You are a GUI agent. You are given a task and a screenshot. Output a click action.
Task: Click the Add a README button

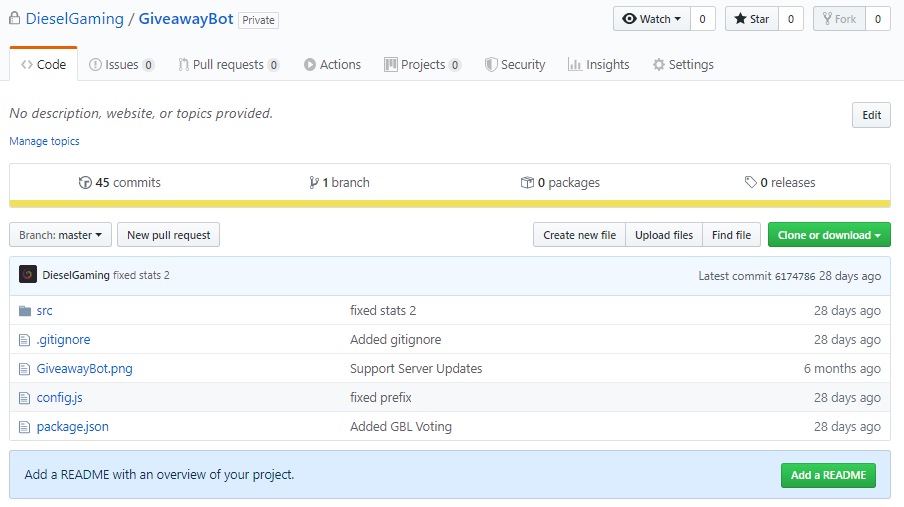click(828, 475)
